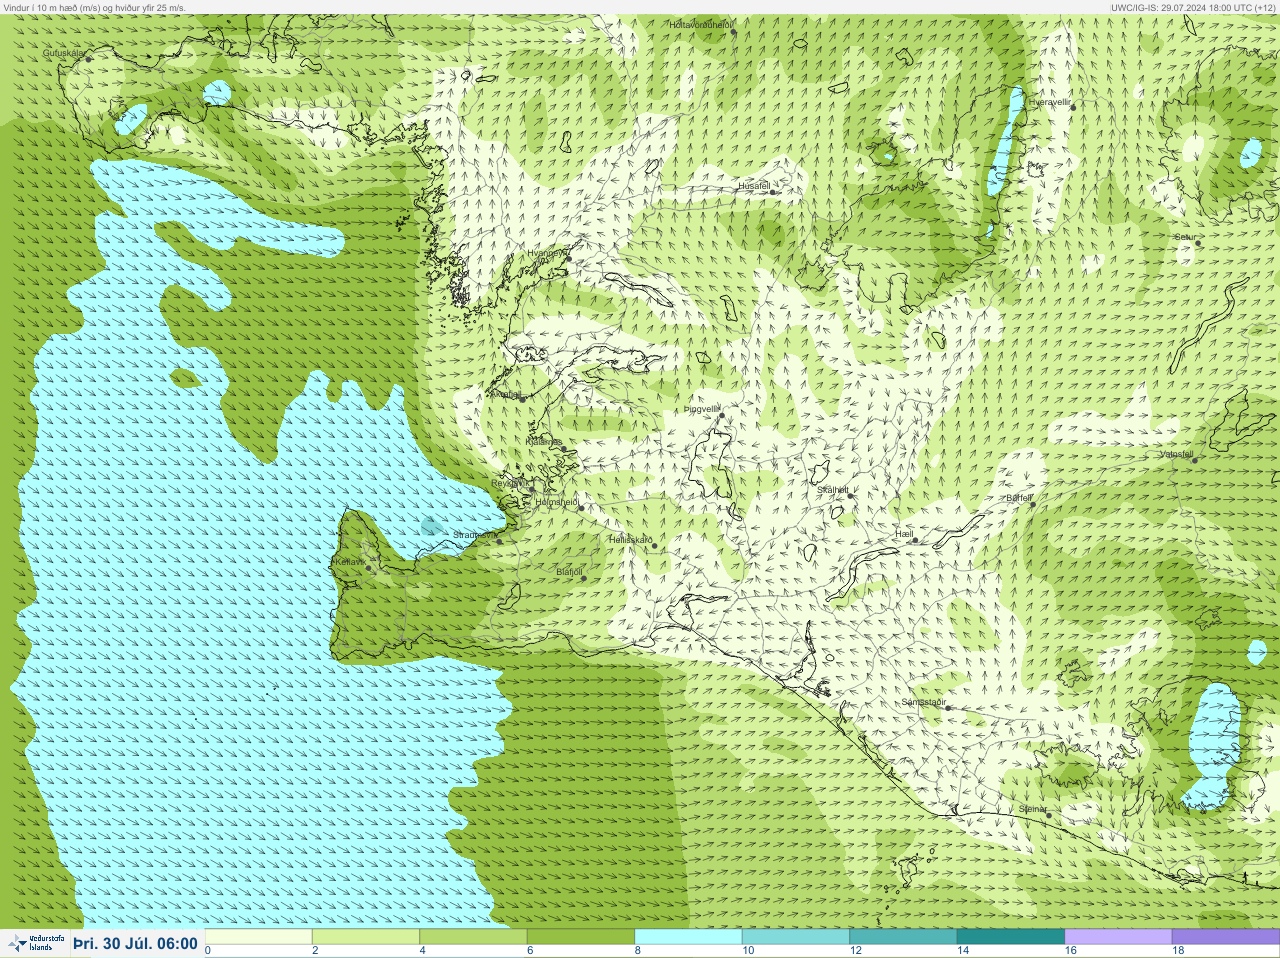Click the Hvanneyri station label
Screen dimensions: 1280x958
pos(547,254)
